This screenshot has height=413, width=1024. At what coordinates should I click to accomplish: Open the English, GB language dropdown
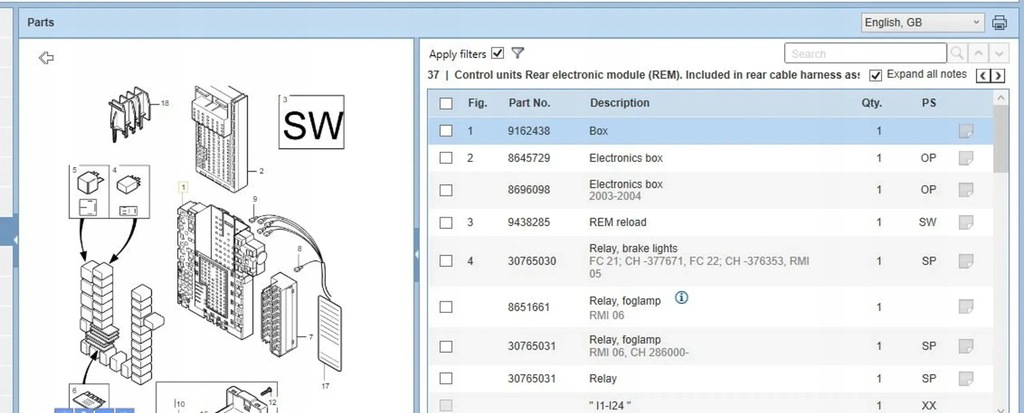922,22
